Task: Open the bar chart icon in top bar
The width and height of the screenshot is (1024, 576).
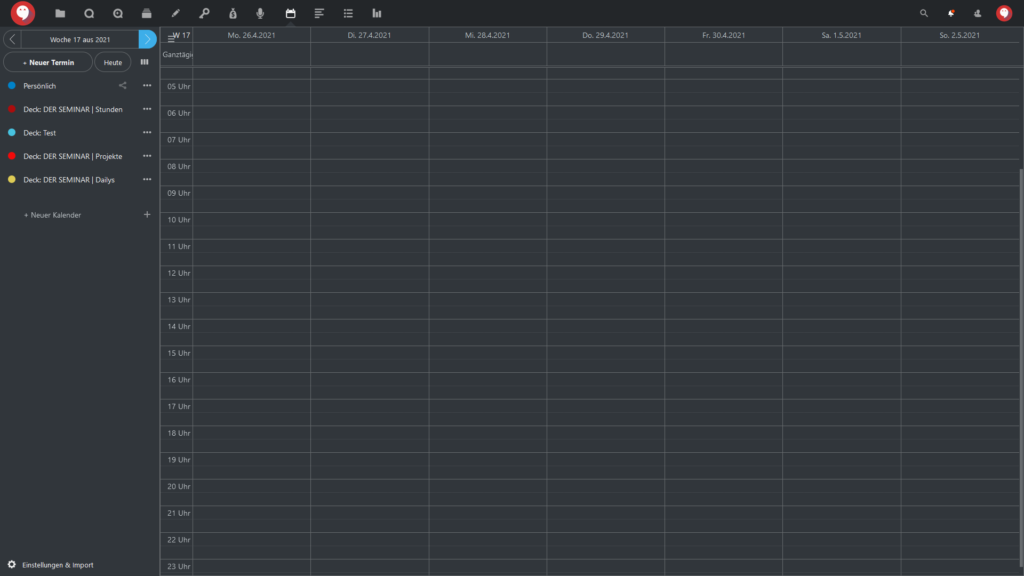Action: tap(377, 14)
